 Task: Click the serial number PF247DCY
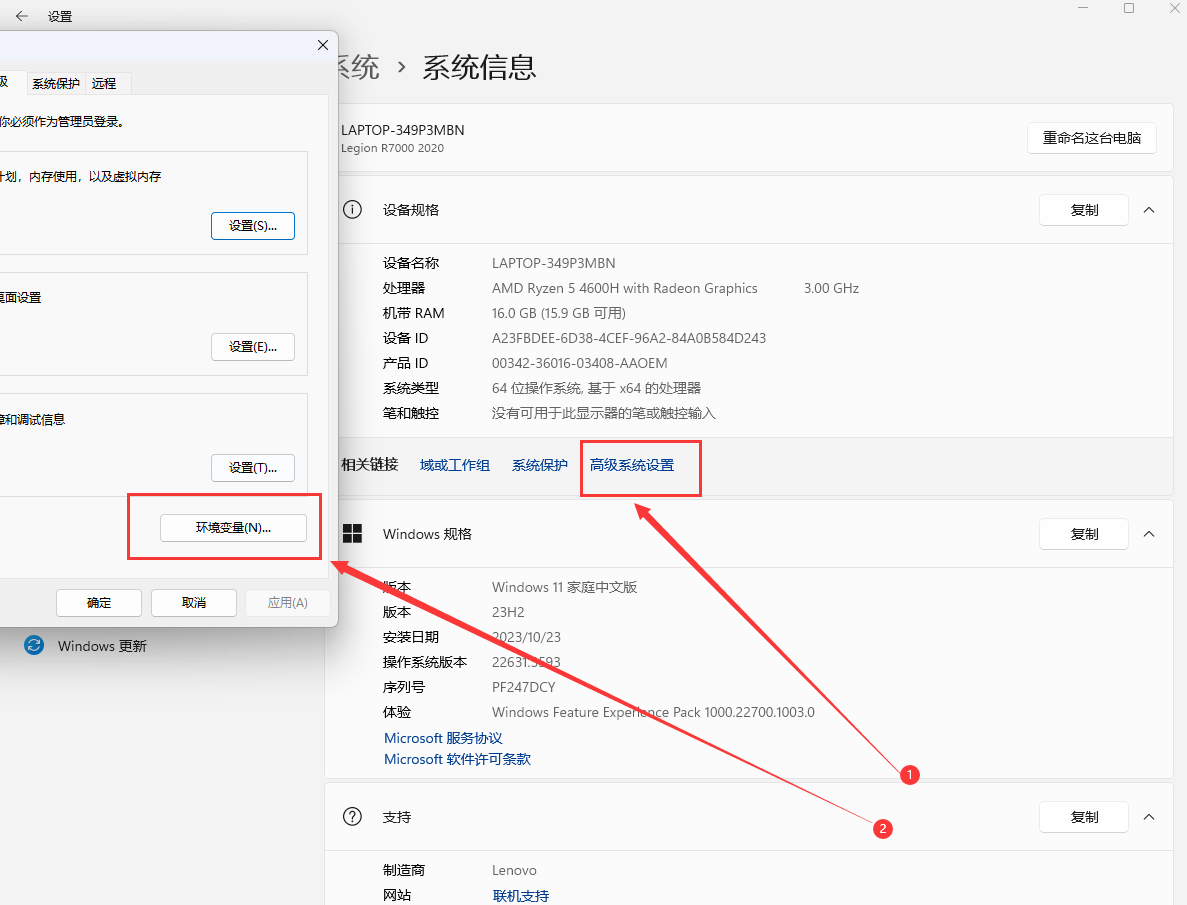(524, 687)
